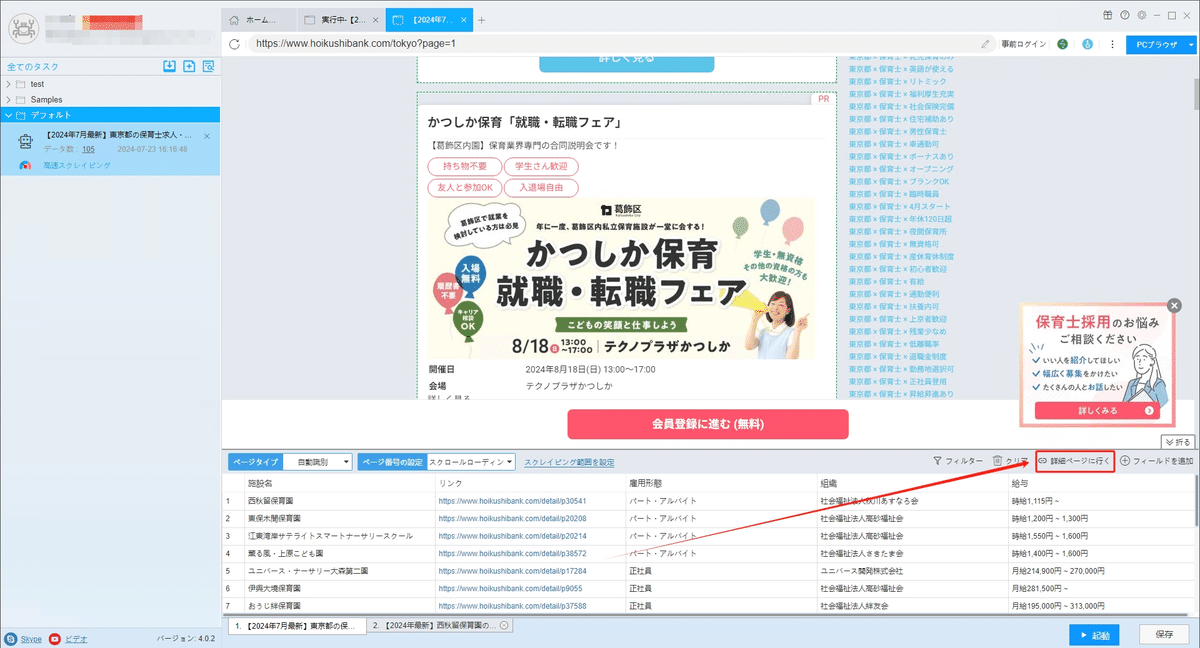Viewport: 1200px width, 648px height.
Task: Click the blue circular icon in the browser toolbar
Action: (x=1087, y=44)
